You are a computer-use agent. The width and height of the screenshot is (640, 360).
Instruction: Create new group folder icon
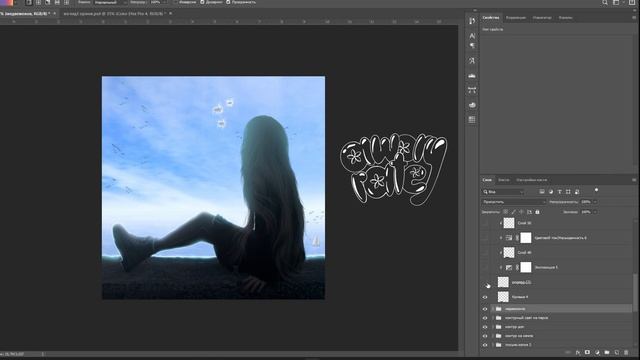click(x=607, y=352)
